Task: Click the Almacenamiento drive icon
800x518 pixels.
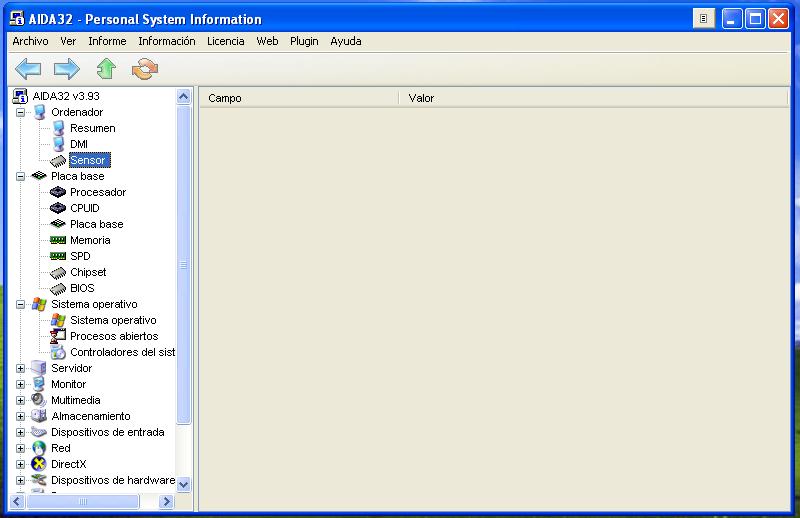Action: point(39,416)
